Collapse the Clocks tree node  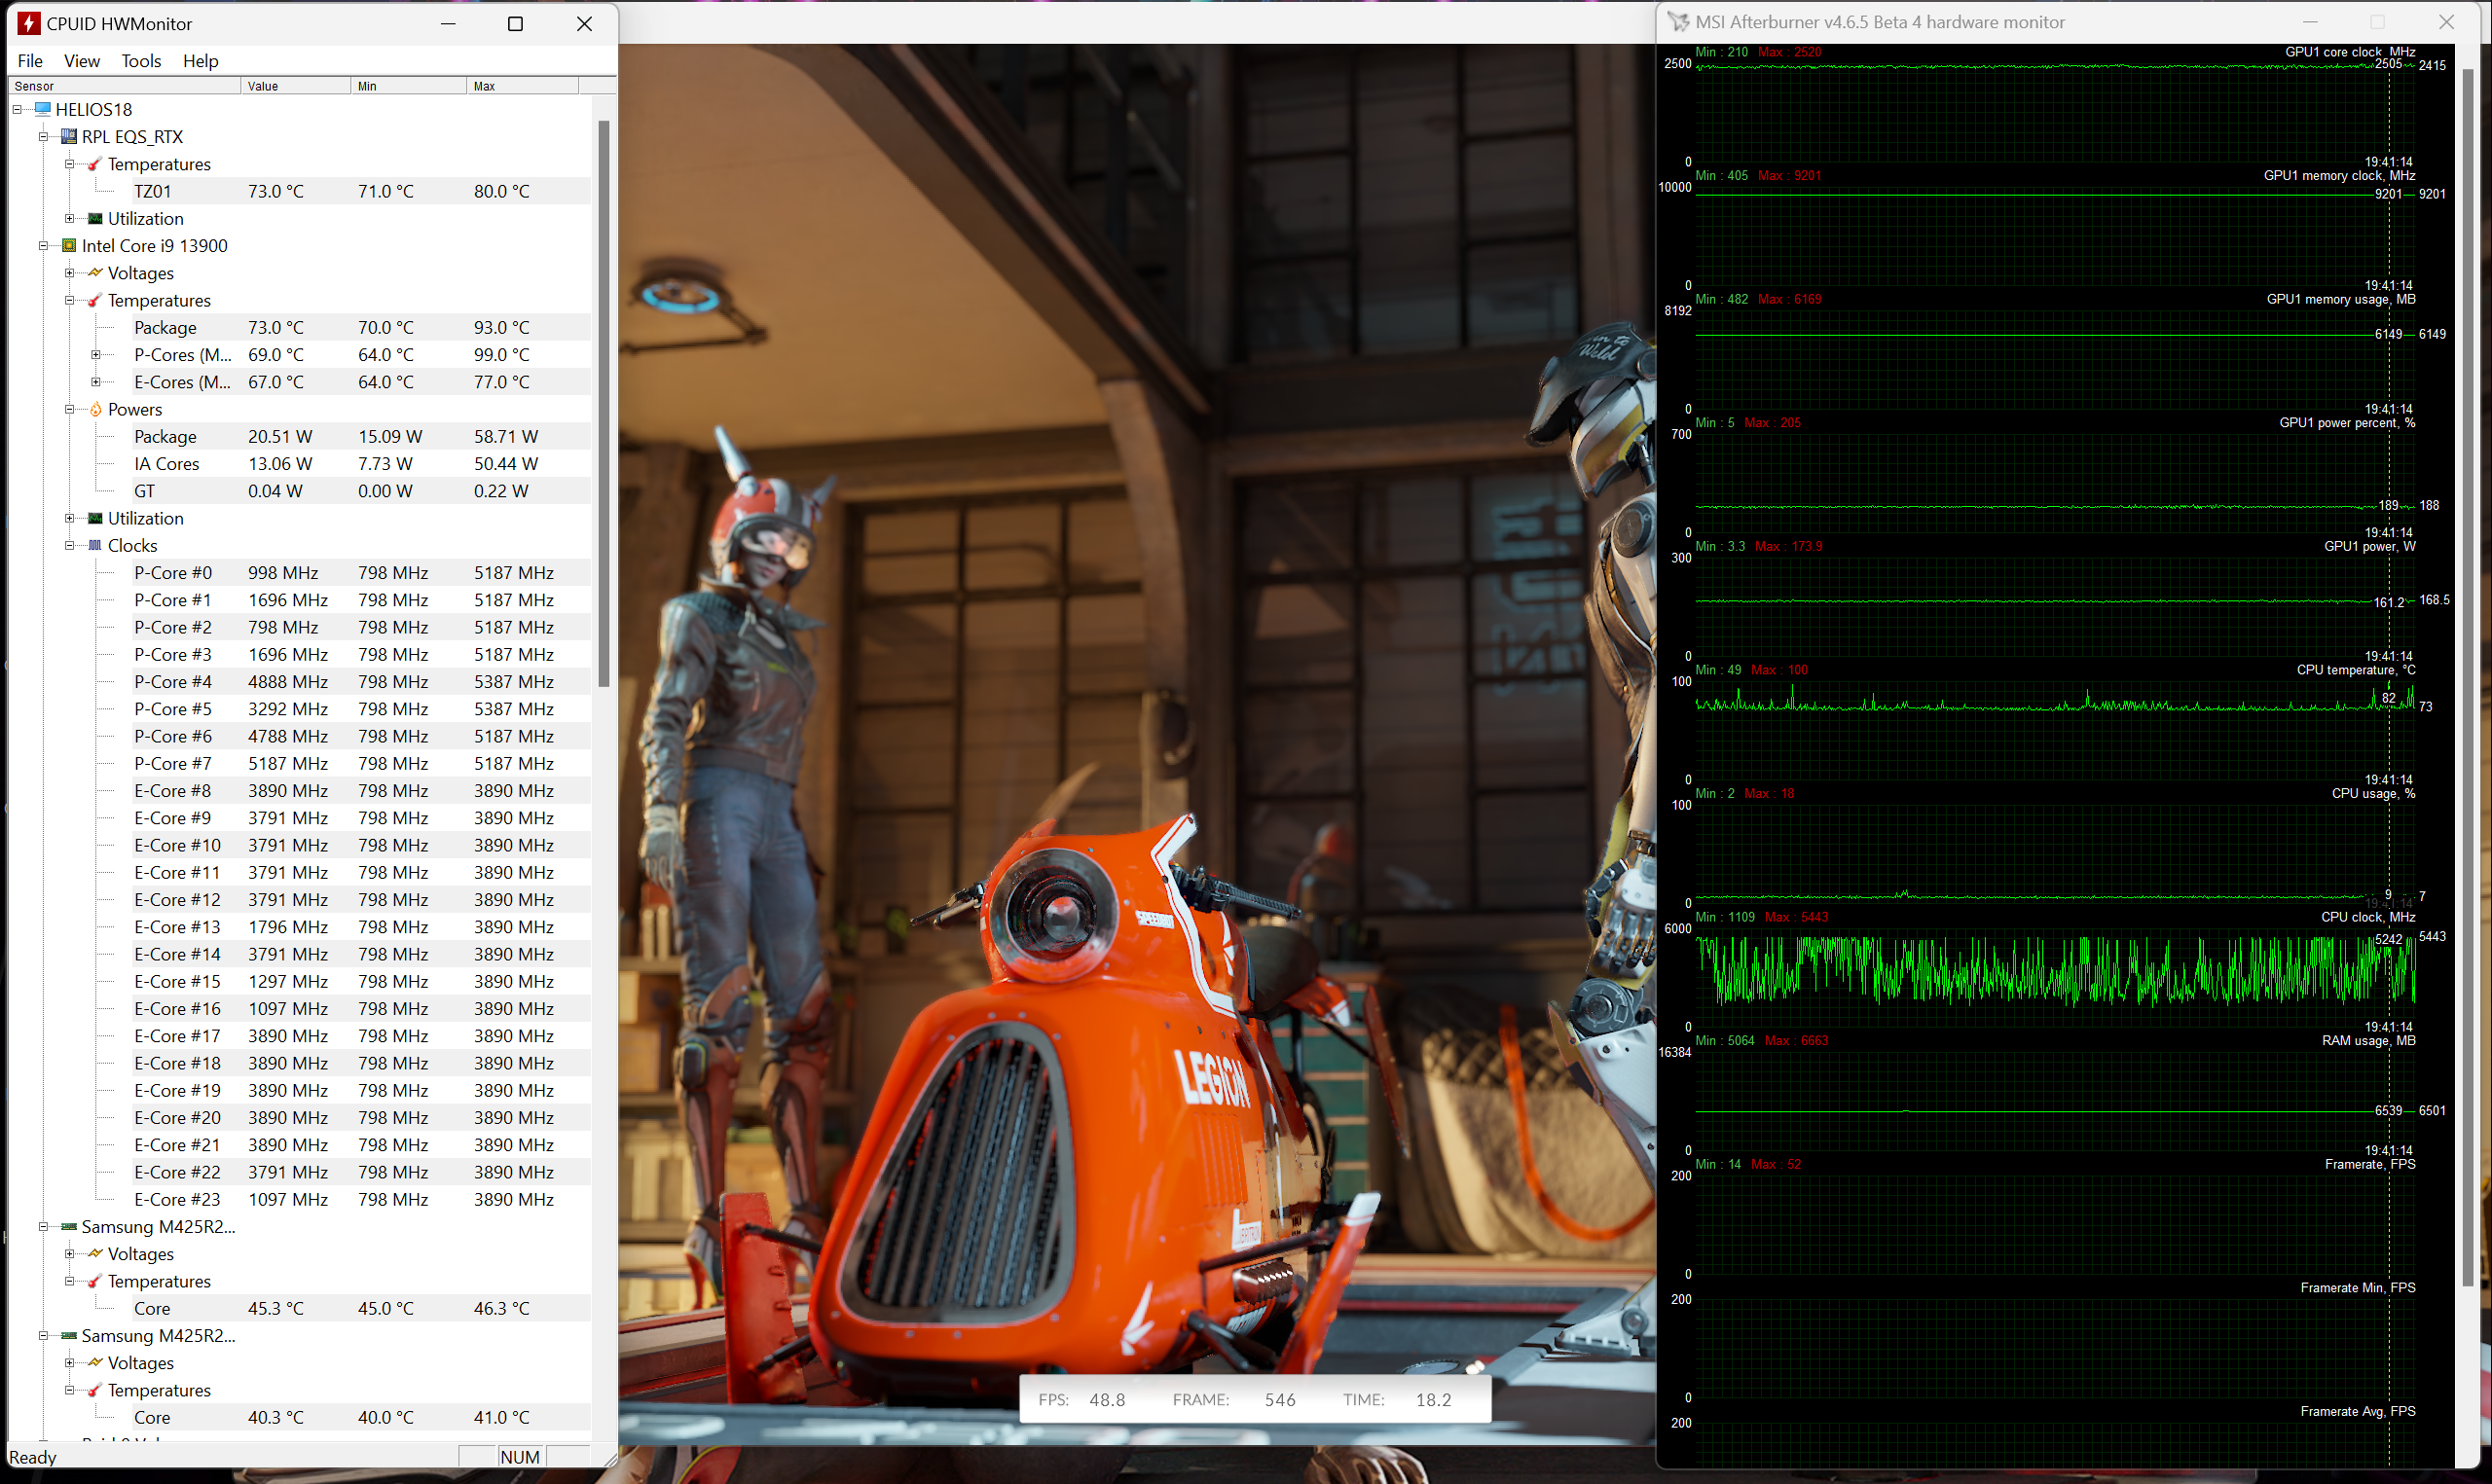coord(69,545)
